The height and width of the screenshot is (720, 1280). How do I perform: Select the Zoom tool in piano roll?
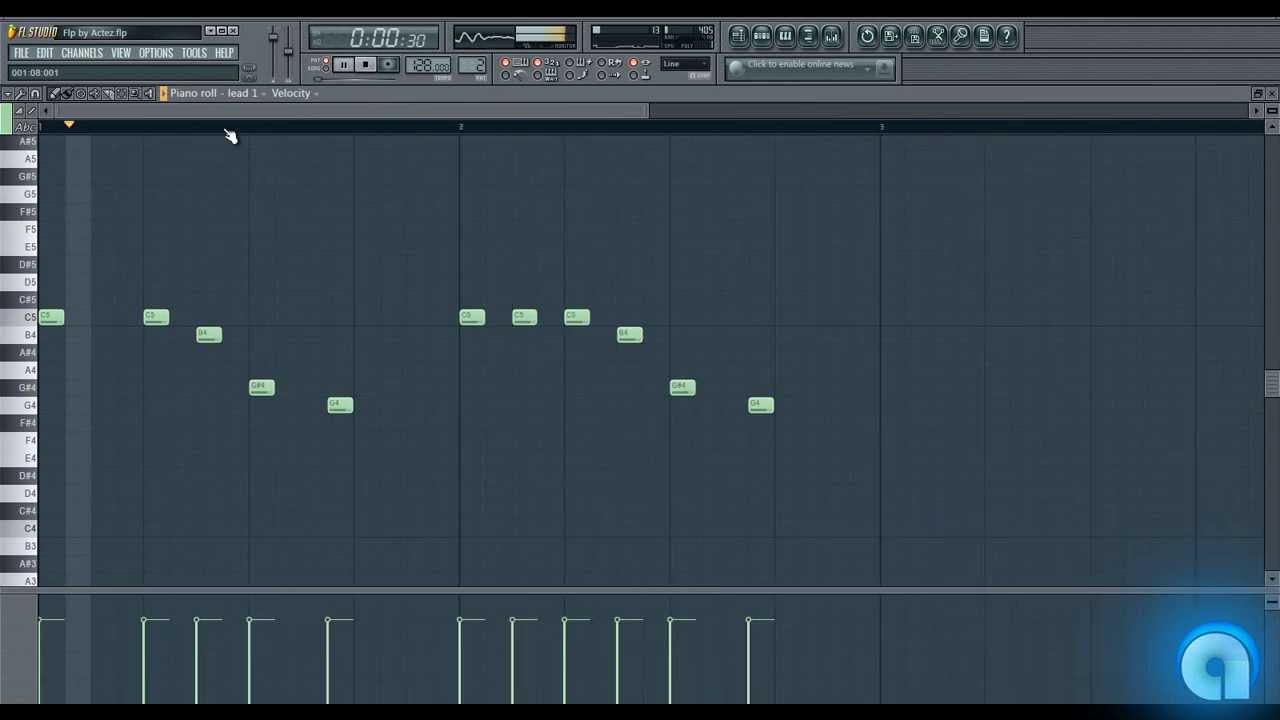coord(134,94)
